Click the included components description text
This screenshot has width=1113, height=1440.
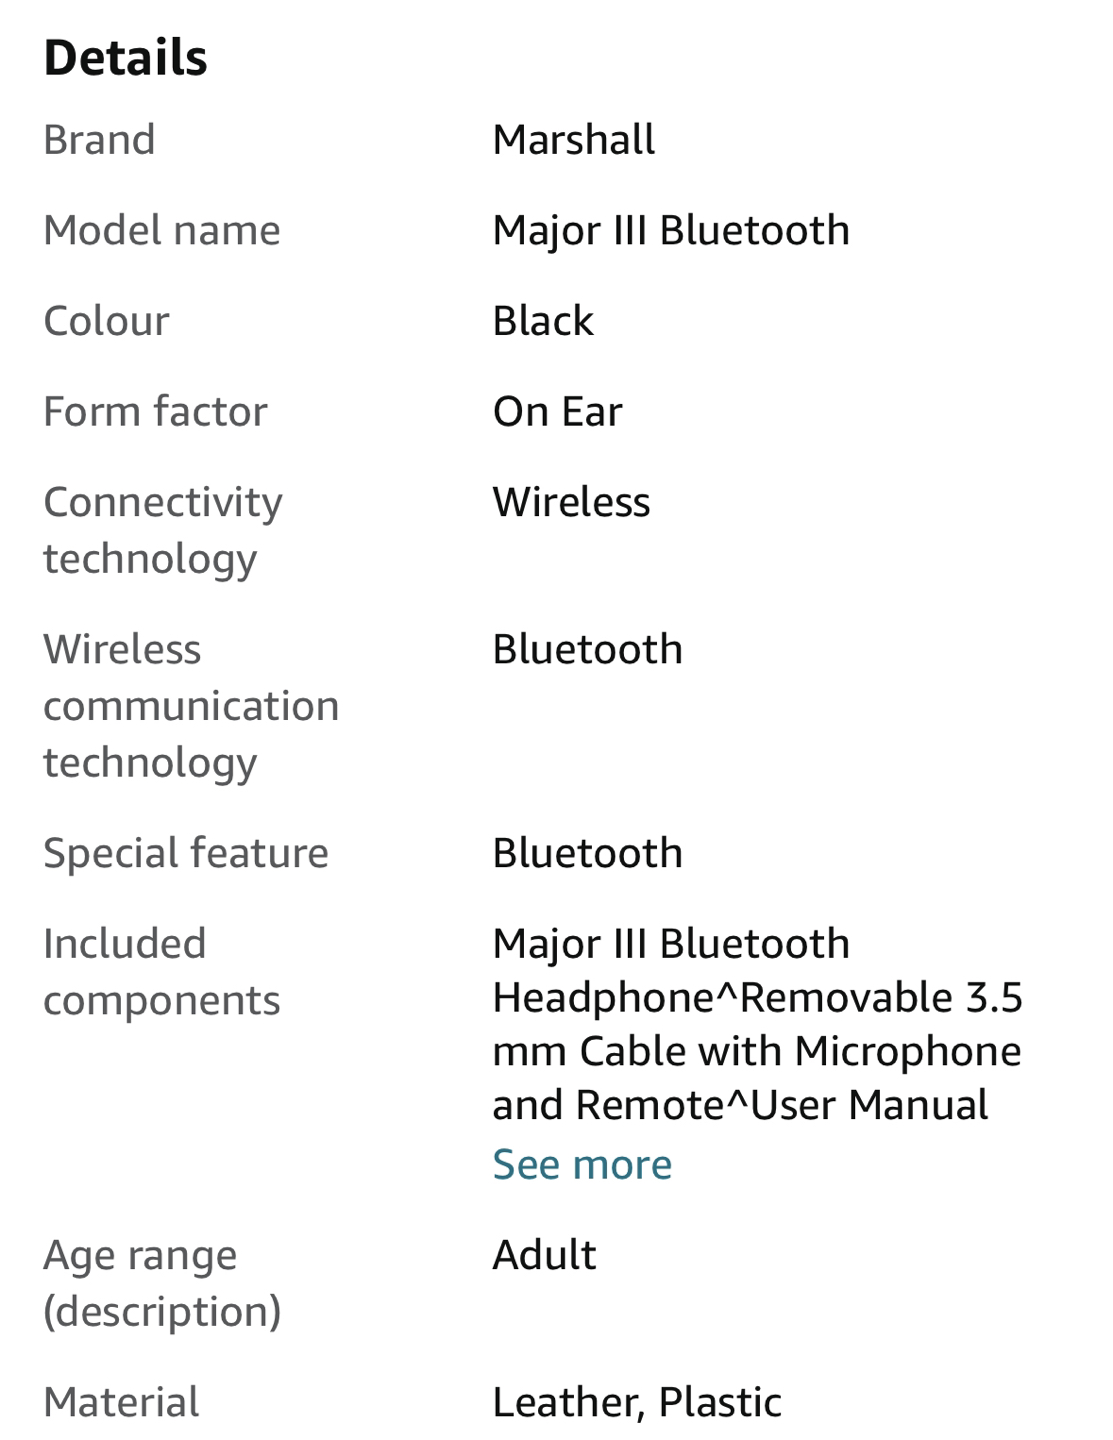pyautogui.click(x=758, y=1025)
